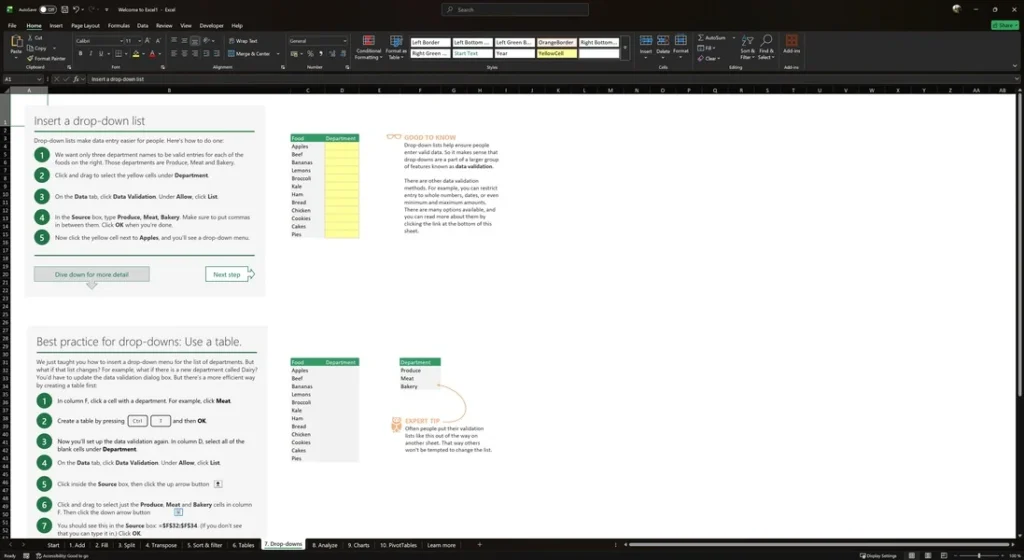The image size is (1024, 560).
Task: Click the zoom slider in status bar
Action: (x=978, y=555)
